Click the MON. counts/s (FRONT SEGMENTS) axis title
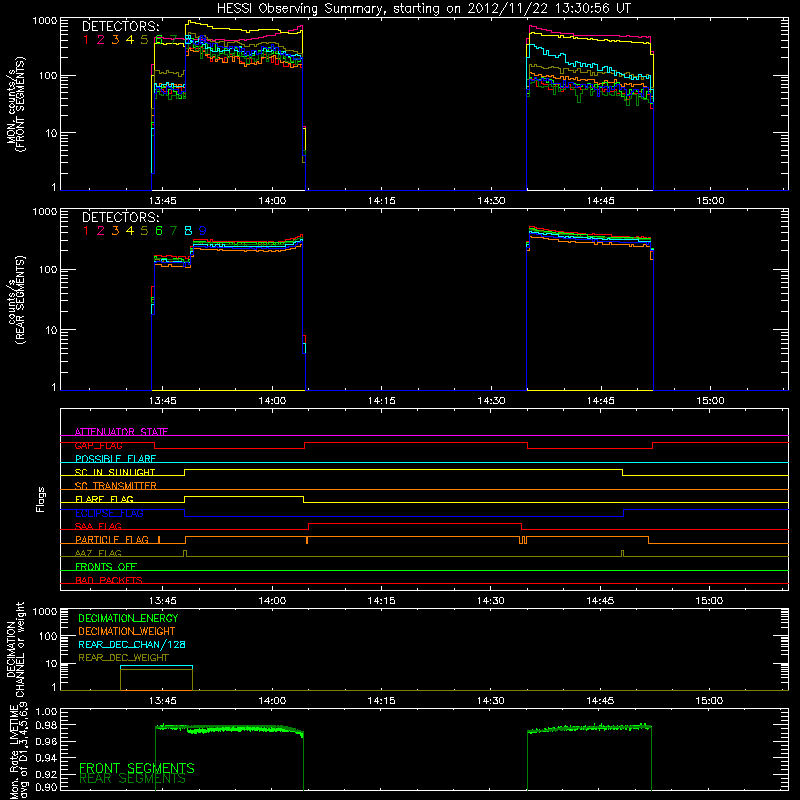Image resolution: width=800 pixels, height=800 pixels. point(15,104)
